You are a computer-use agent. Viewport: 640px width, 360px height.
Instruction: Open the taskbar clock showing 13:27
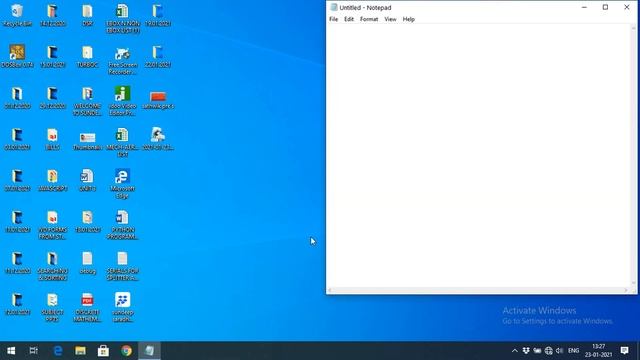tap(598, 351)
